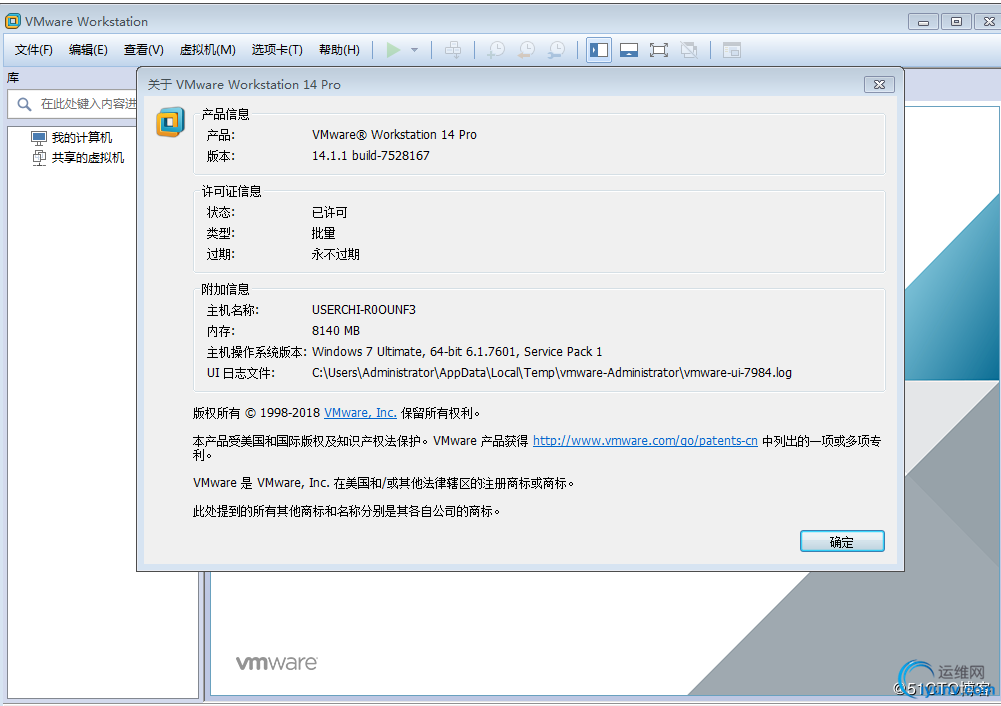The width and height of the screenshot is (1001, 706).
Task: Open the 帮助(H) menu
Action: (x=339, y=50)
